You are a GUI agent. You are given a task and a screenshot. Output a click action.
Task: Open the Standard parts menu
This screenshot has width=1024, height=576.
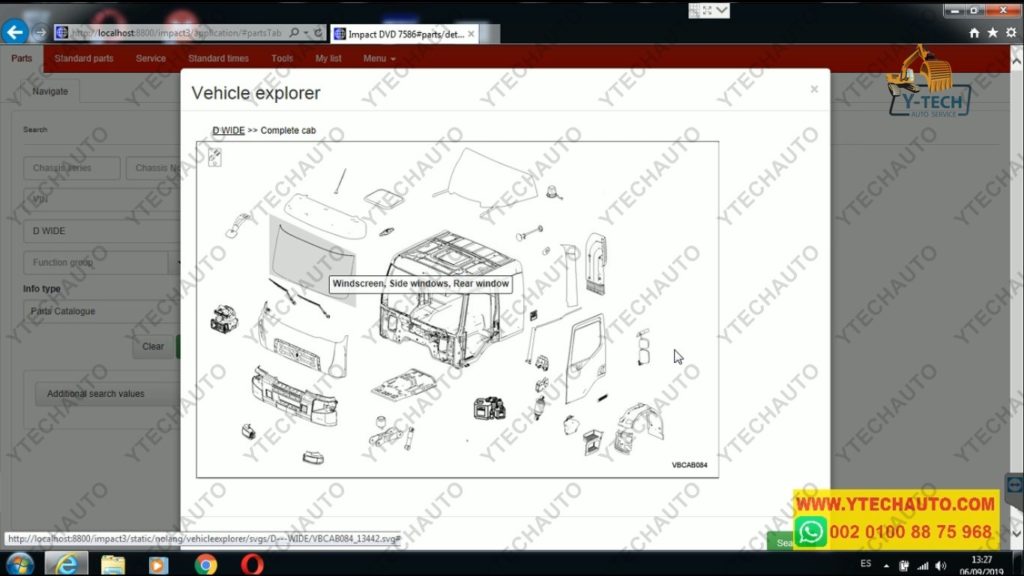[x=84, y=58]
